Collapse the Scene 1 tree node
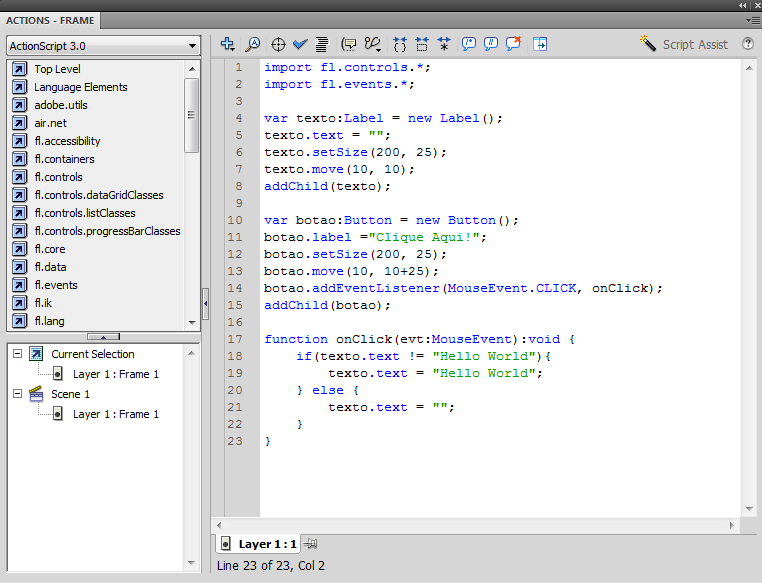Viewport: 762px width, 583px height. click(17, 394)
